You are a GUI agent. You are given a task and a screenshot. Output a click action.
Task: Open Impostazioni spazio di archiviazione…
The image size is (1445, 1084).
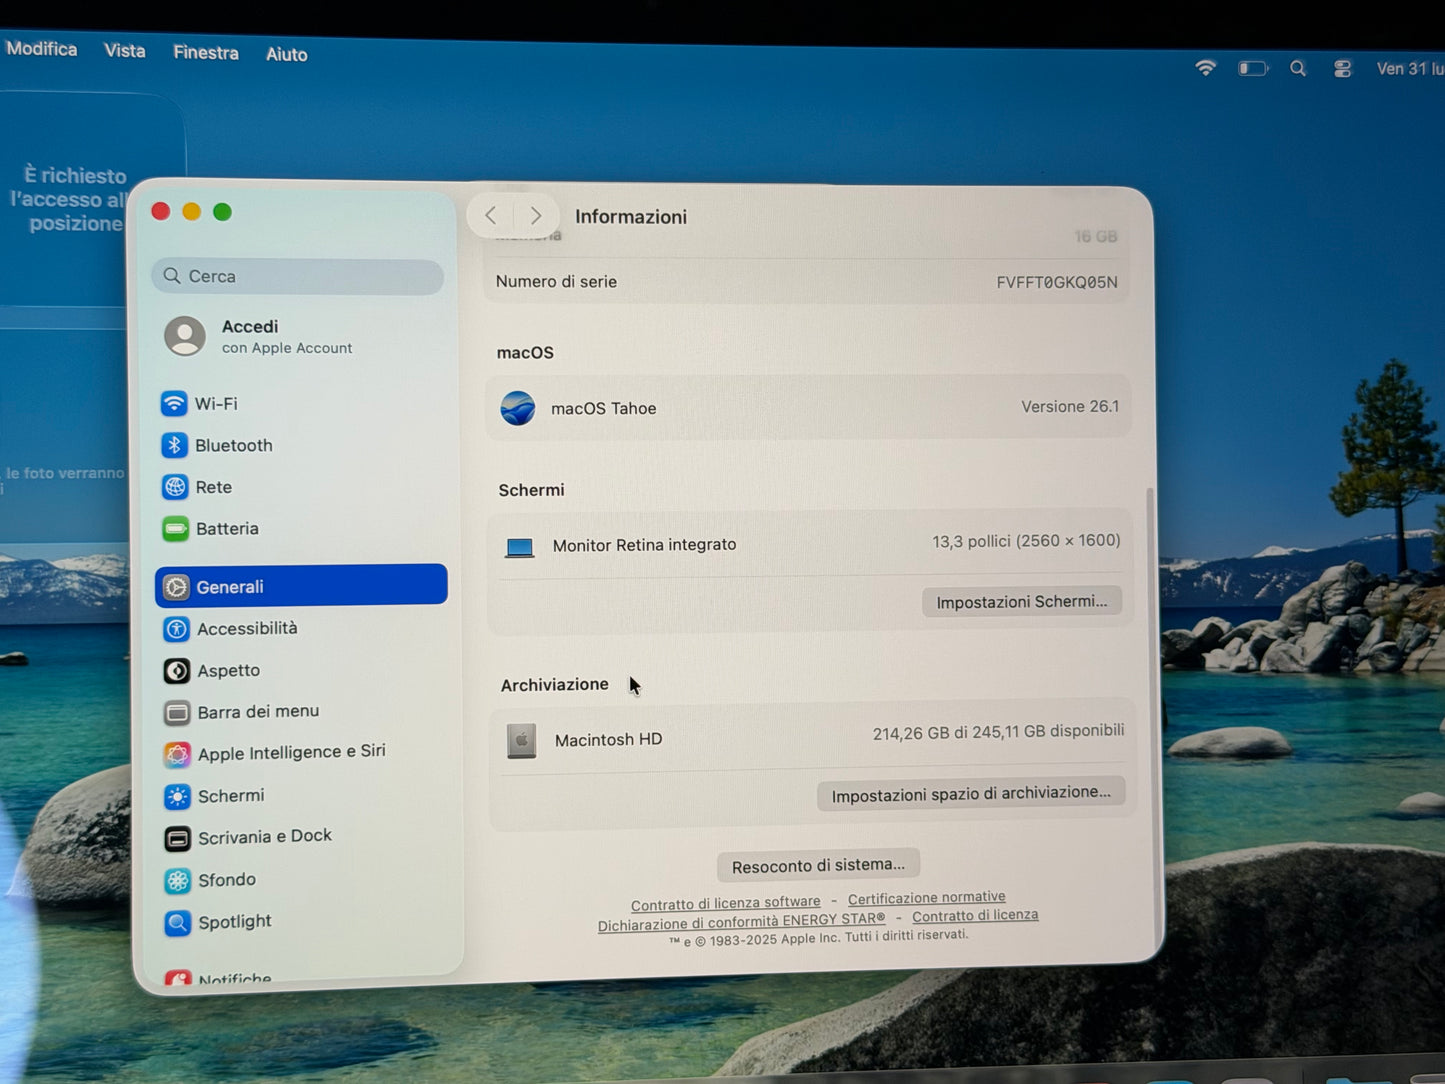(x=971, y=794)
